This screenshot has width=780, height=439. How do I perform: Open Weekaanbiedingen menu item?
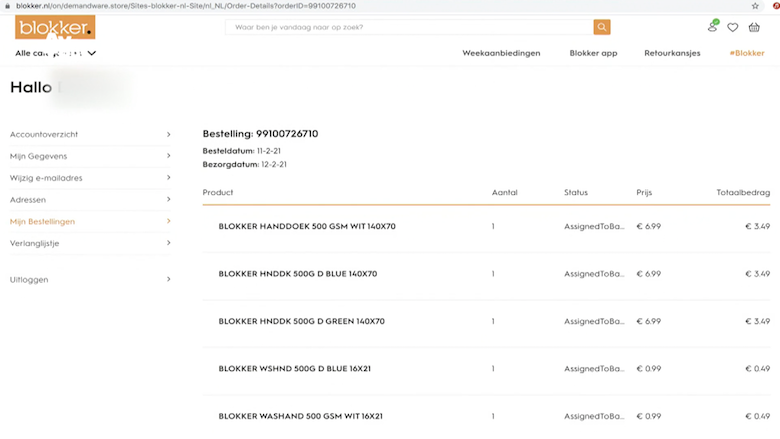[x=501, y=53]
